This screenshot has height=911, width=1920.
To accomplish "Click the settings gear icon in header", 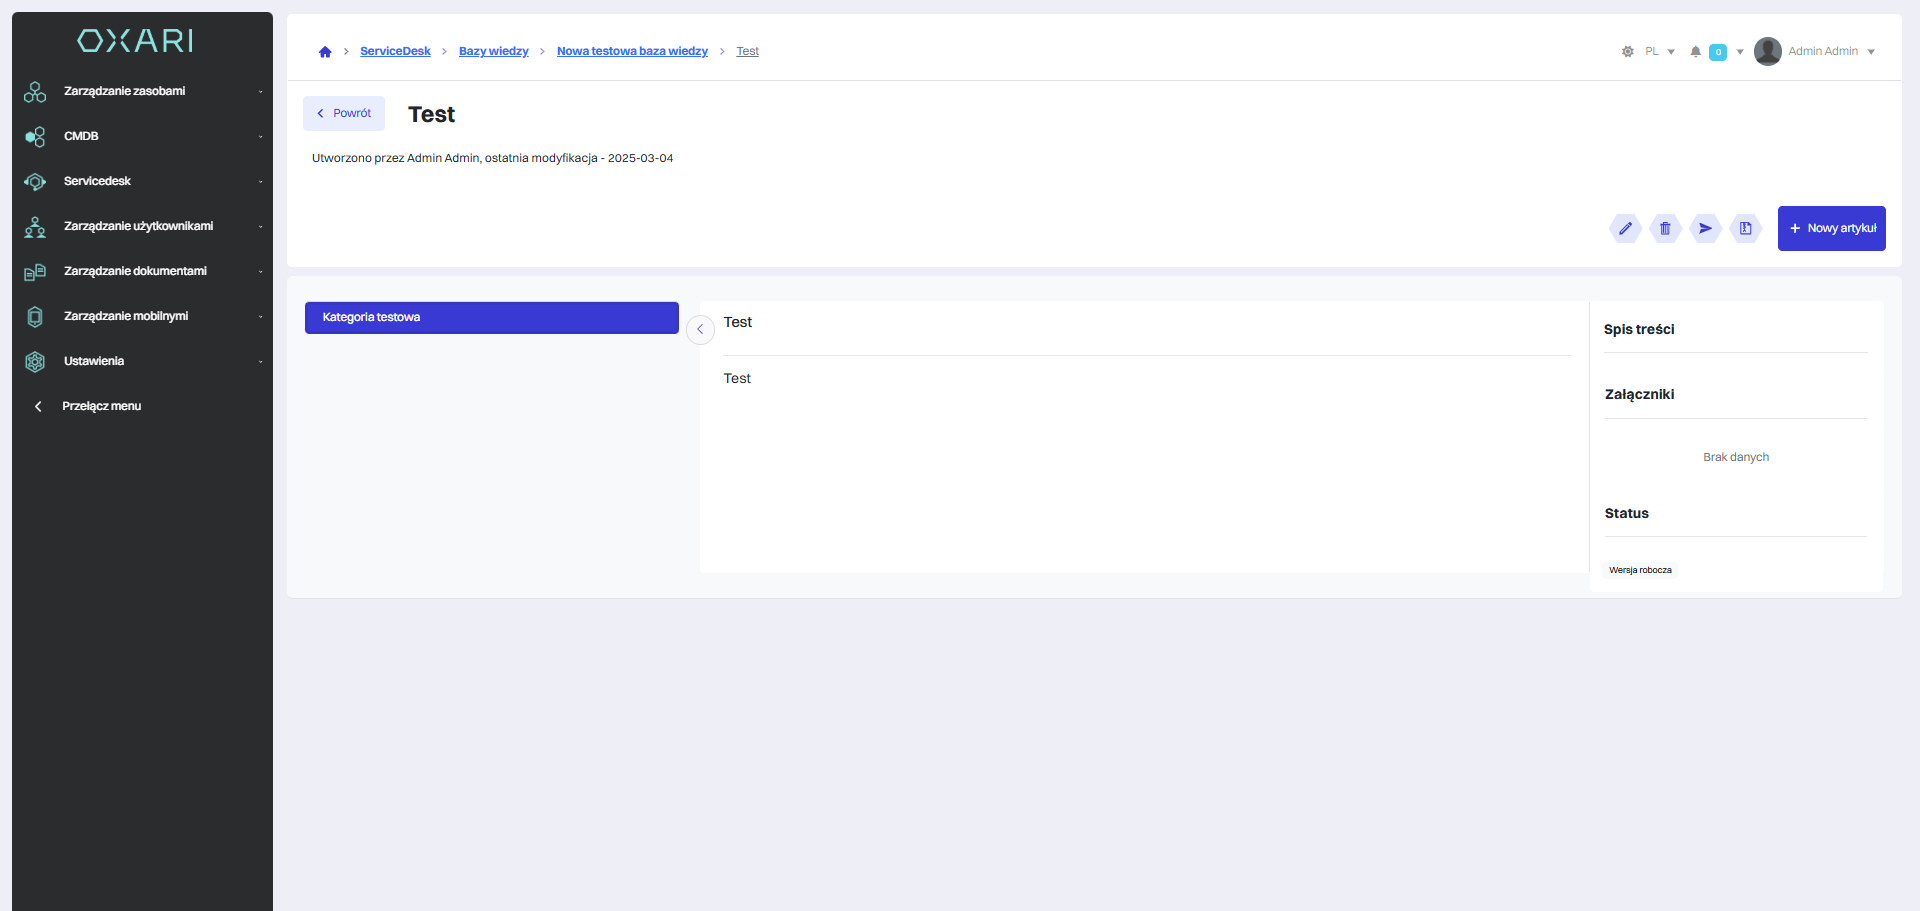I will pos(1627,52).
